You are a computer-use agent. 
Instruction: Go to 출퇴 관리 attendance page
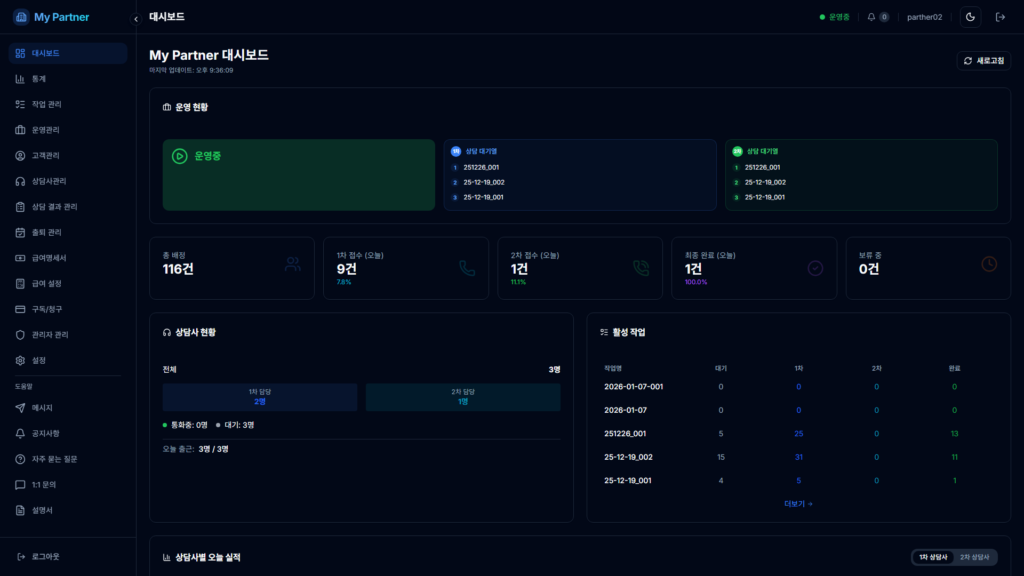[46, 232]
